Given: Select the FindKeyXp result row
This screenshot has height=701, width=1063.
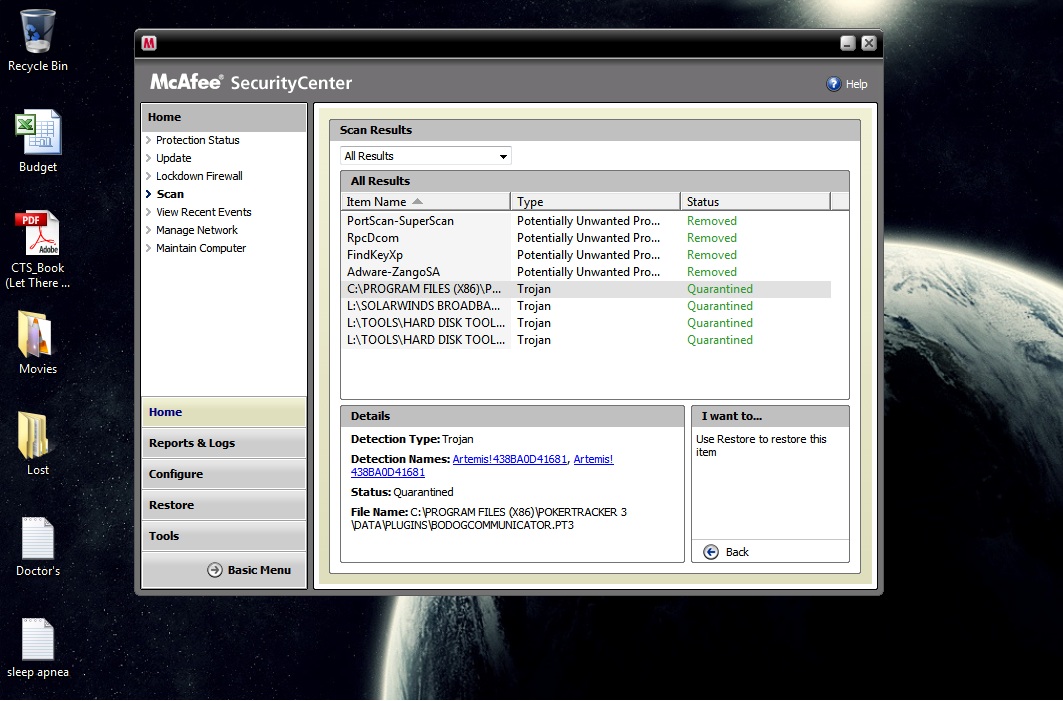Looking at the screenshot, I should point(586,255).
